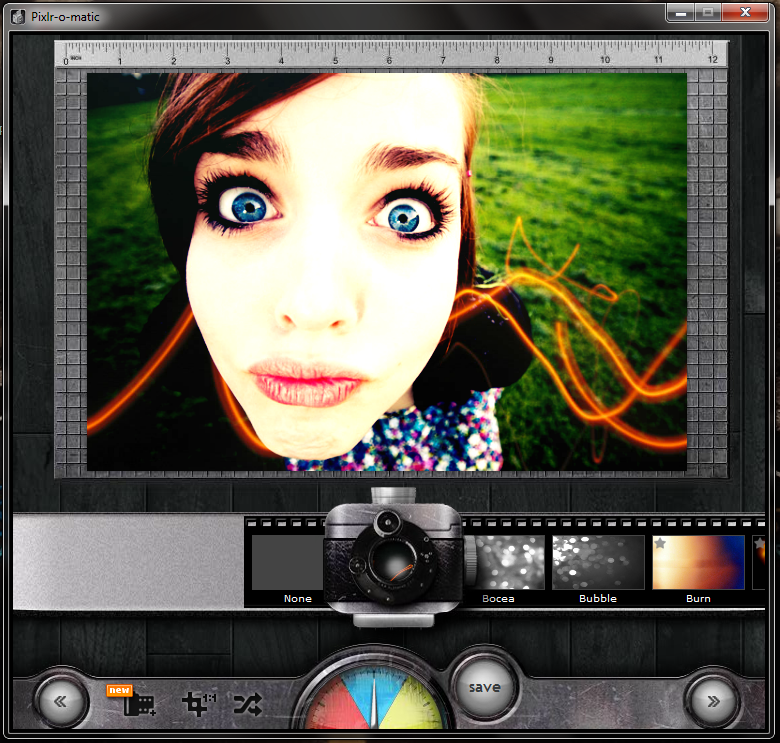Viewport: 780px width, 743px height.
Task: Click the orange new badge
Action: point(119,690)
